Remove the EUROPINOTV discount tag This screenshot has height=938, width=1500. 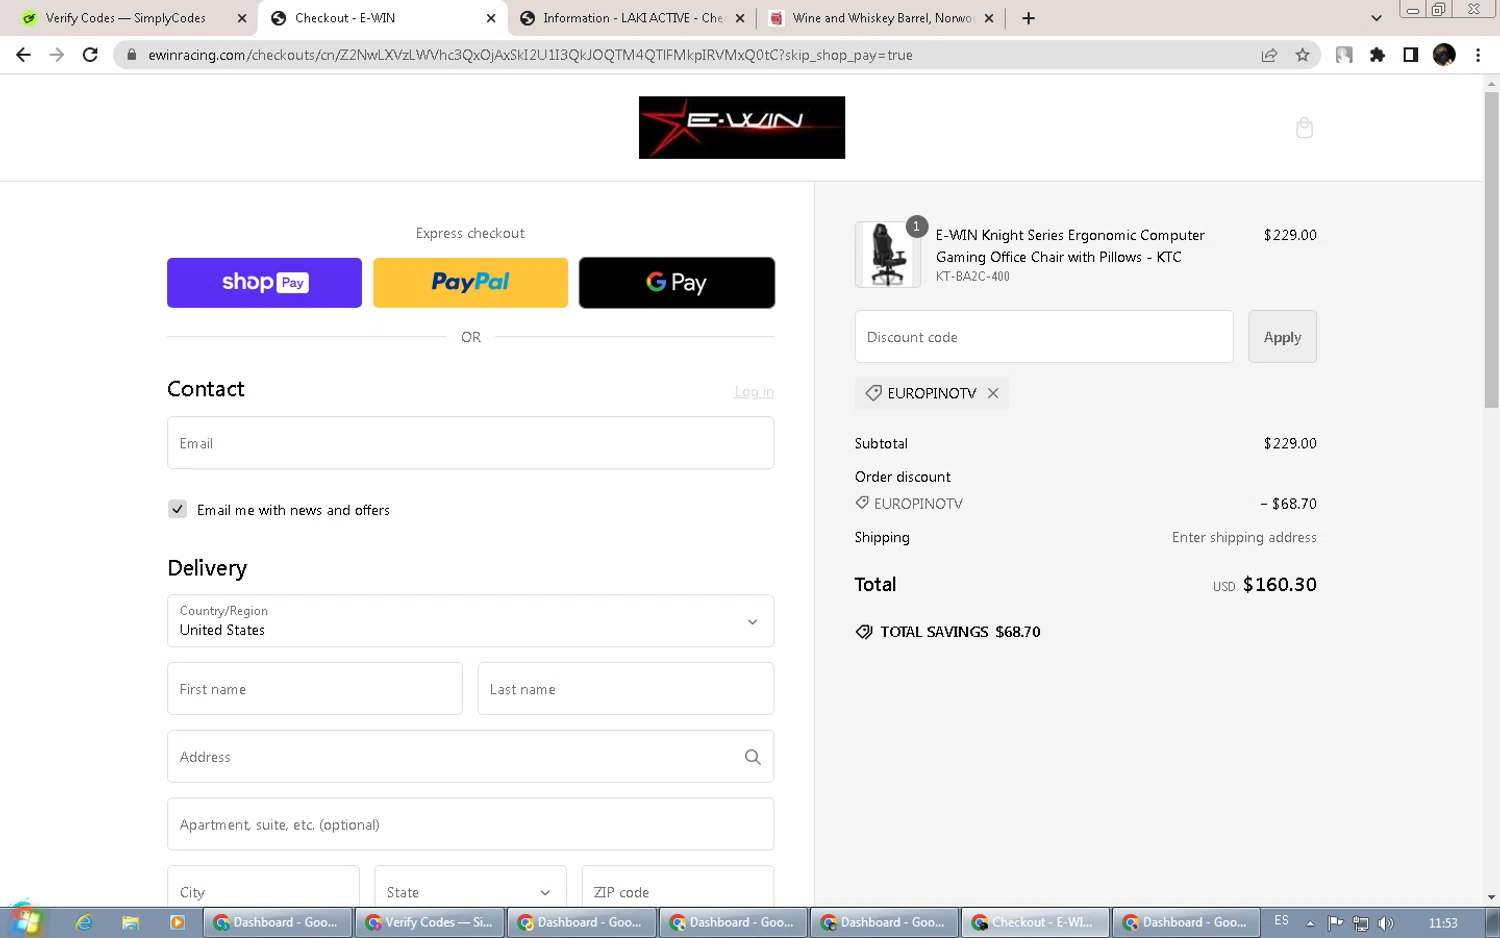tap(993, 393)
